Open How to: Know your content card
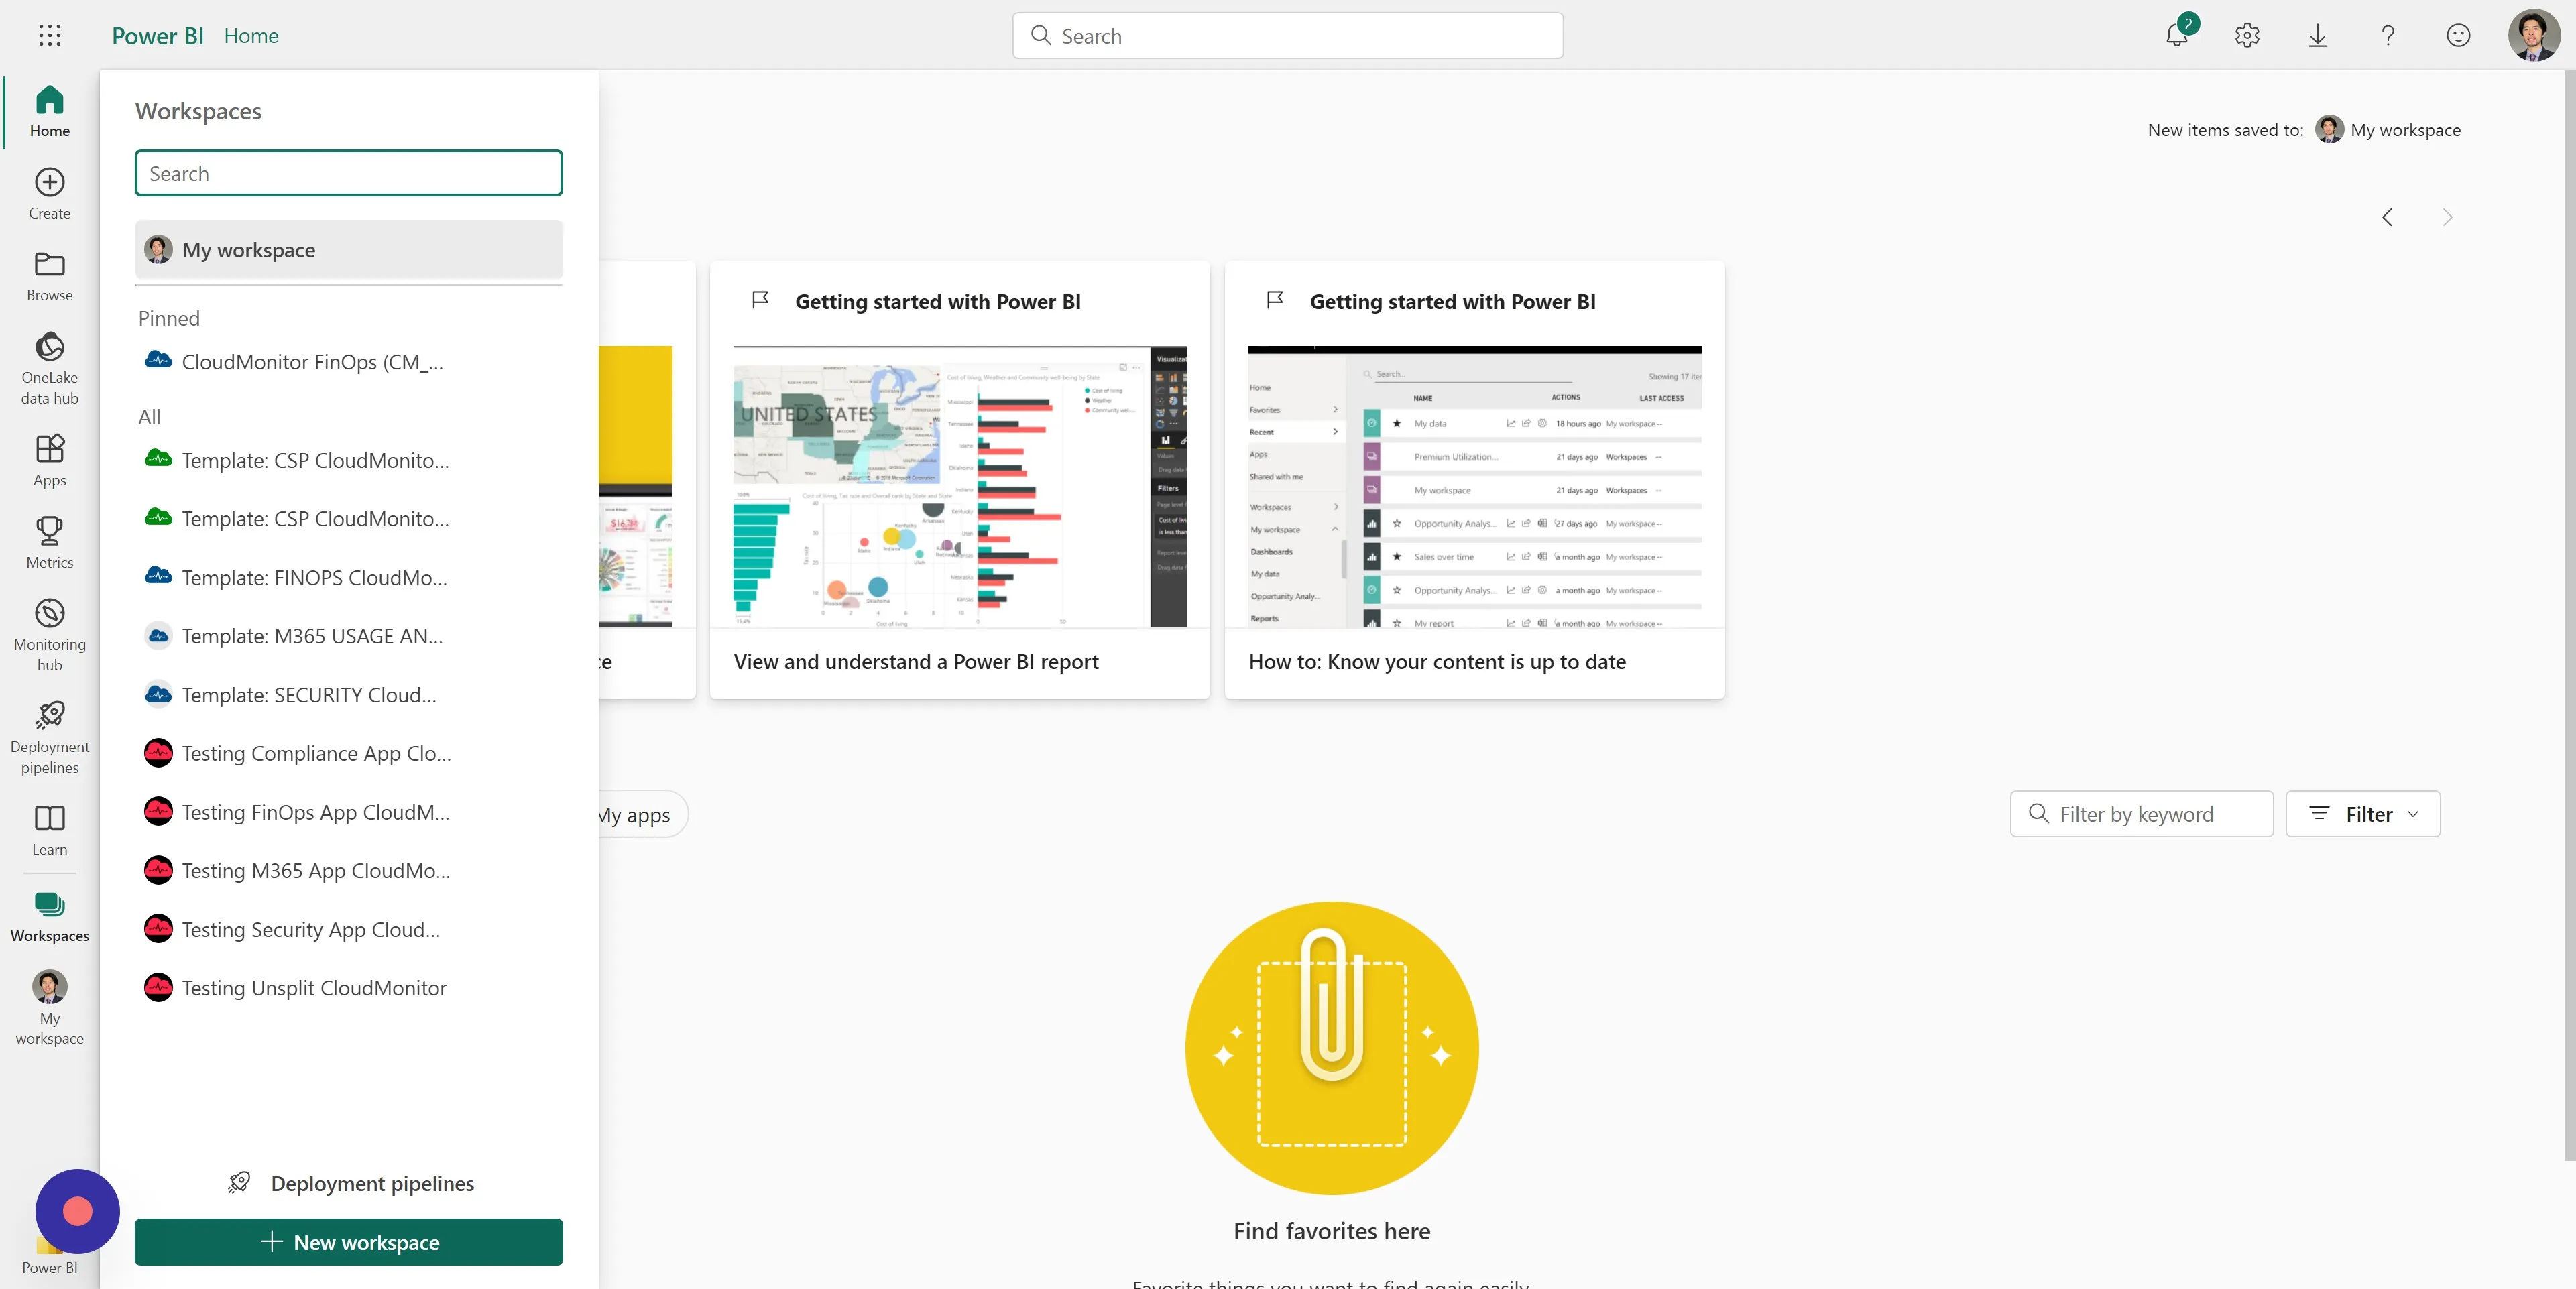The width and height of the screenshot is (2576, 1289). coord(1474,480)
